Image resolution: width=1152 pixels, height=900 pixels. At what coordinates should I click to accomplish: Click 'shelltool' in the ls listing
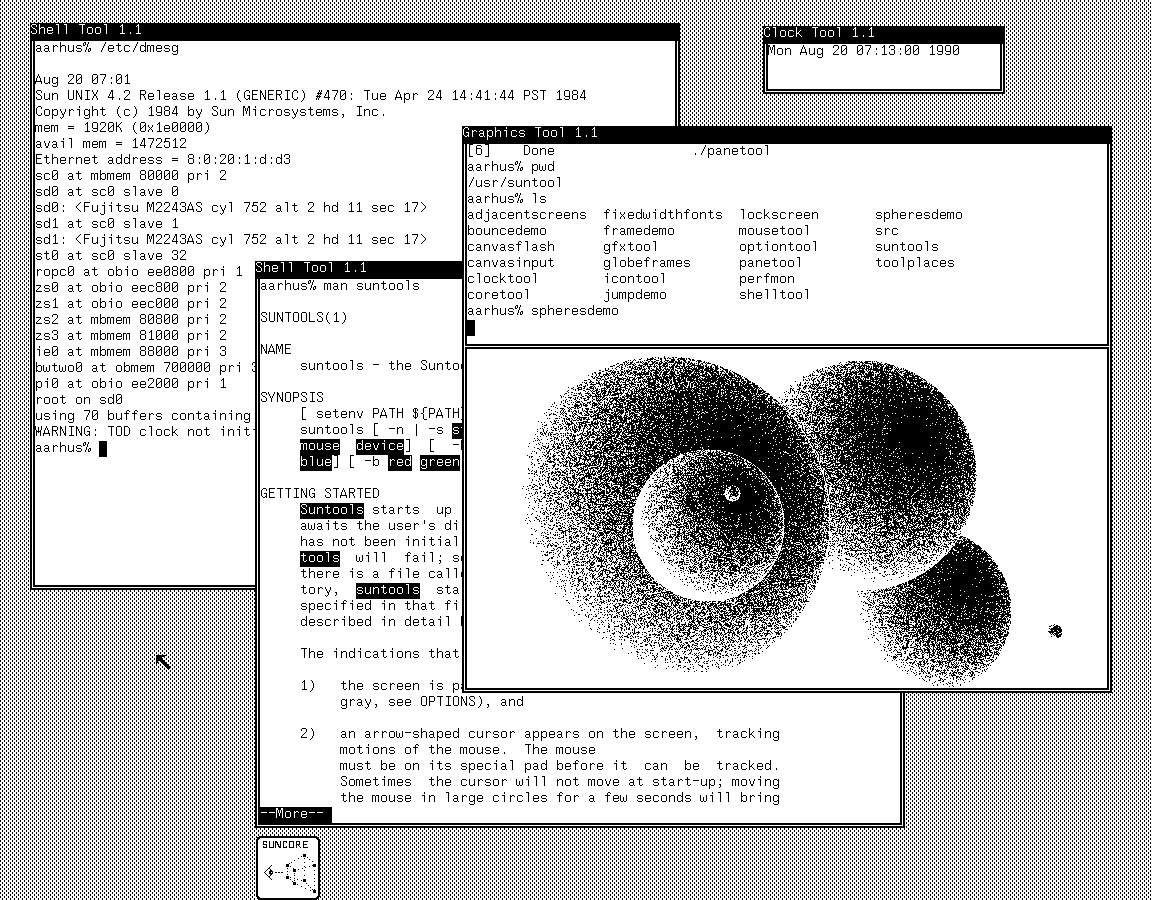774,295
